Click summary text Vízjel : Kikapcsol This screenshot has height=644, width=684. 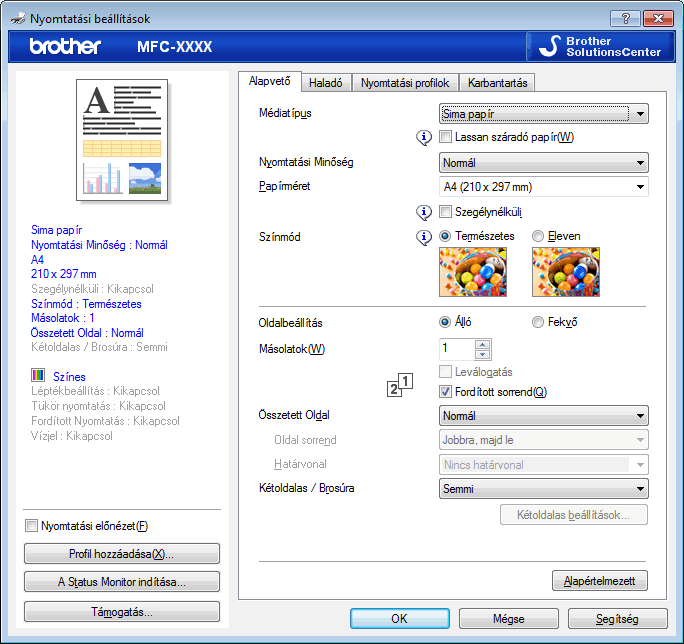[x=72, y=436]
